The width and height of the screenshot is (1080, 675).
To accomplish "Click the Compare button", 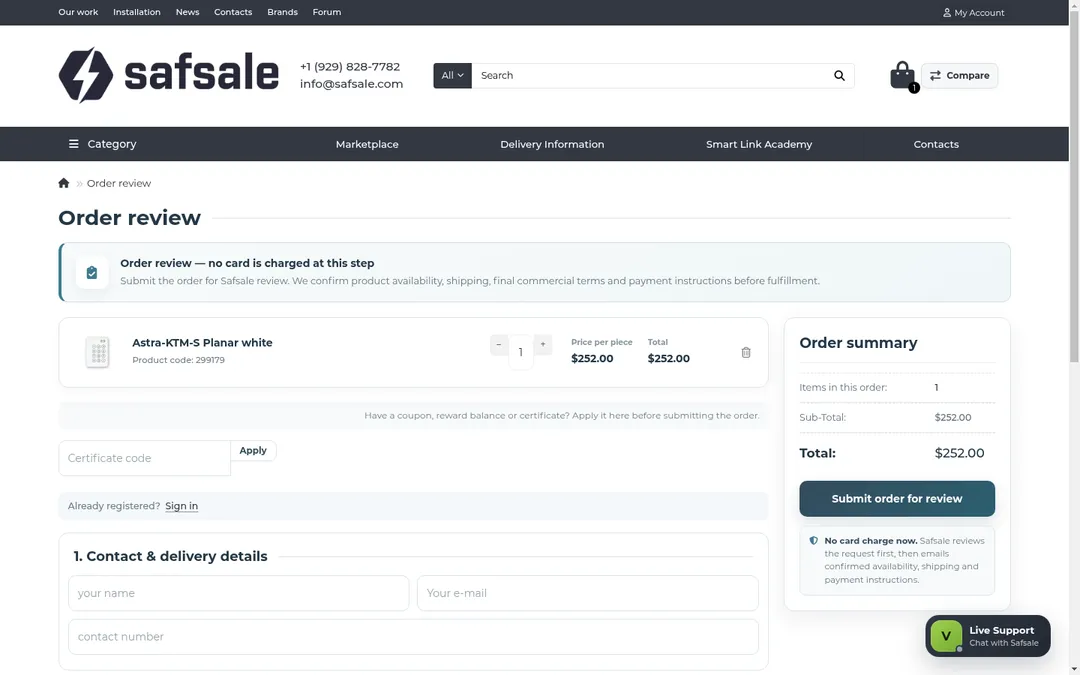I will click(x=959, y=76).
